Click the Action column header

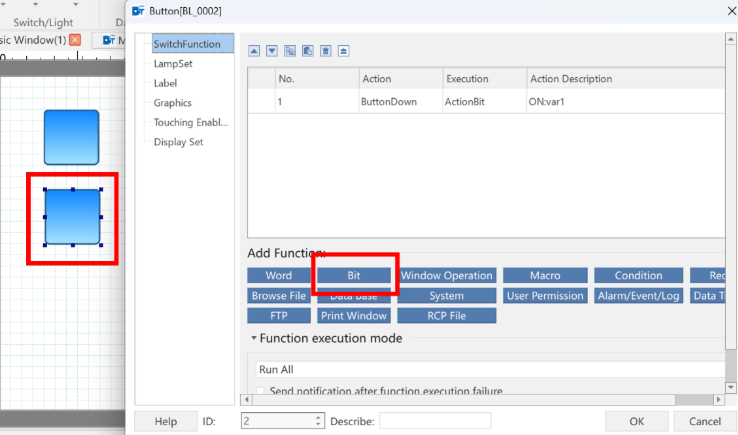[401, 79]
